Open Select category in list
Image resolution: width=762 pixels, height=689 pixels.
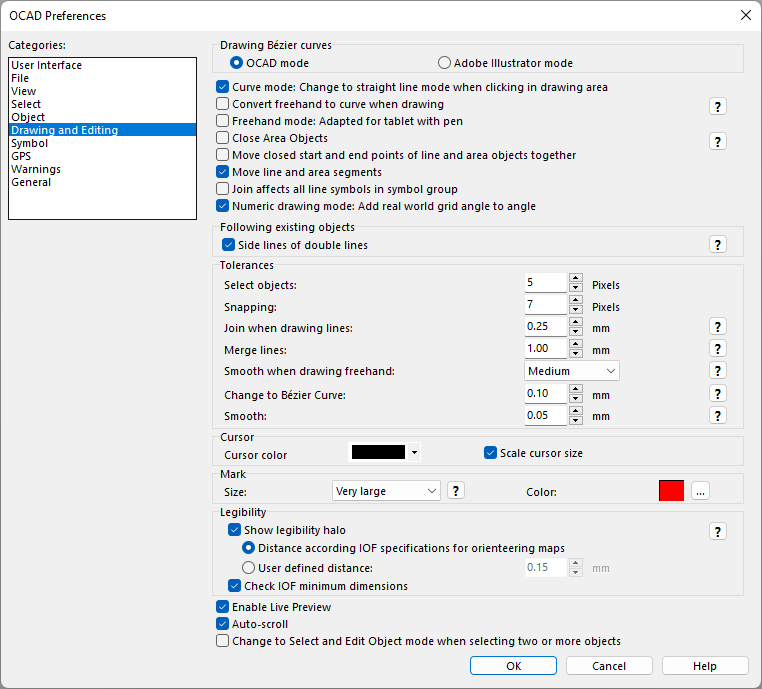103,104
